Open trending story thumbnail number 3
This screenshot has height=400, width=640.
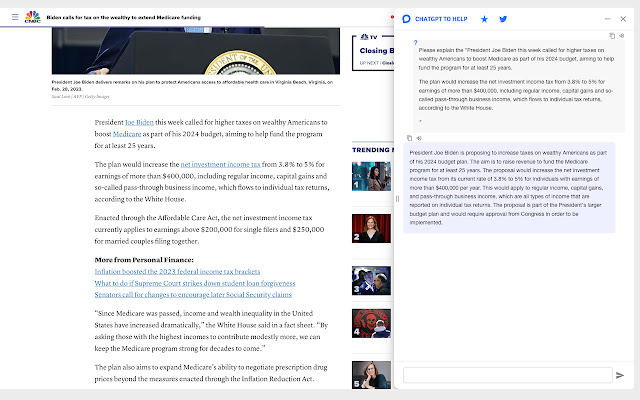pyautogui.click(x=371, y=281)
